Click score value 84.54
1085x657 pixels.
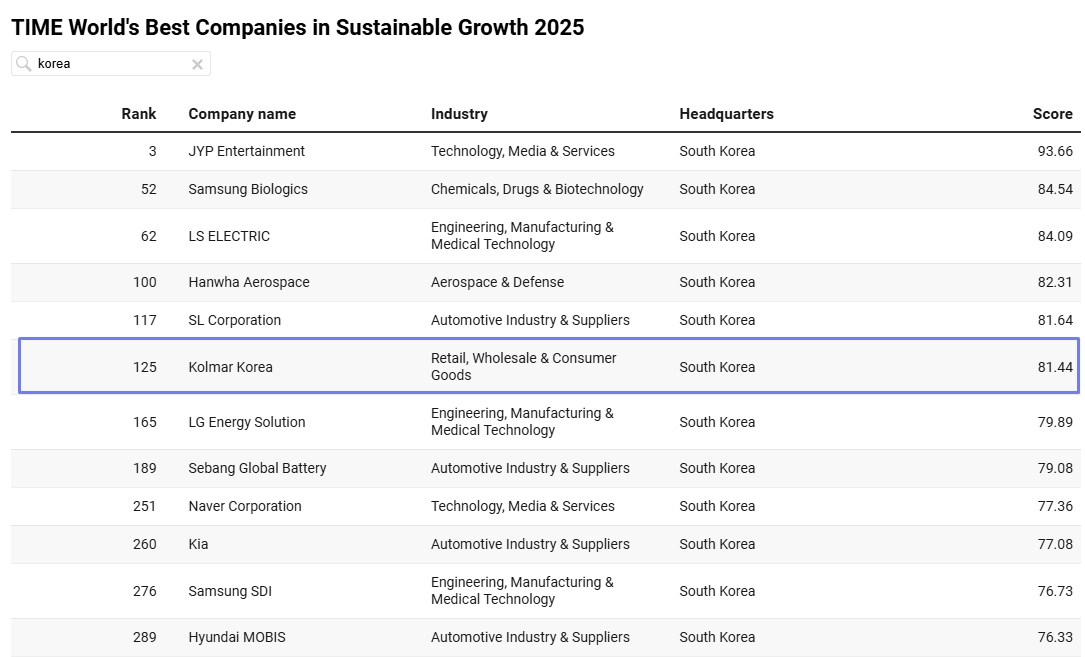pyautogui.click(x=1055, y=189)
